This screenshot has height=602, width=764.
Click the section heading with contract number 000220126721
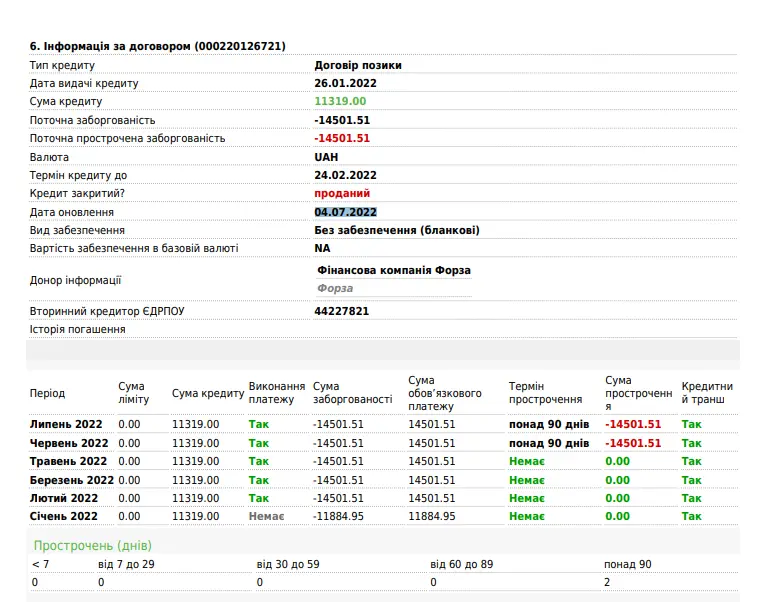pos(157,46)
